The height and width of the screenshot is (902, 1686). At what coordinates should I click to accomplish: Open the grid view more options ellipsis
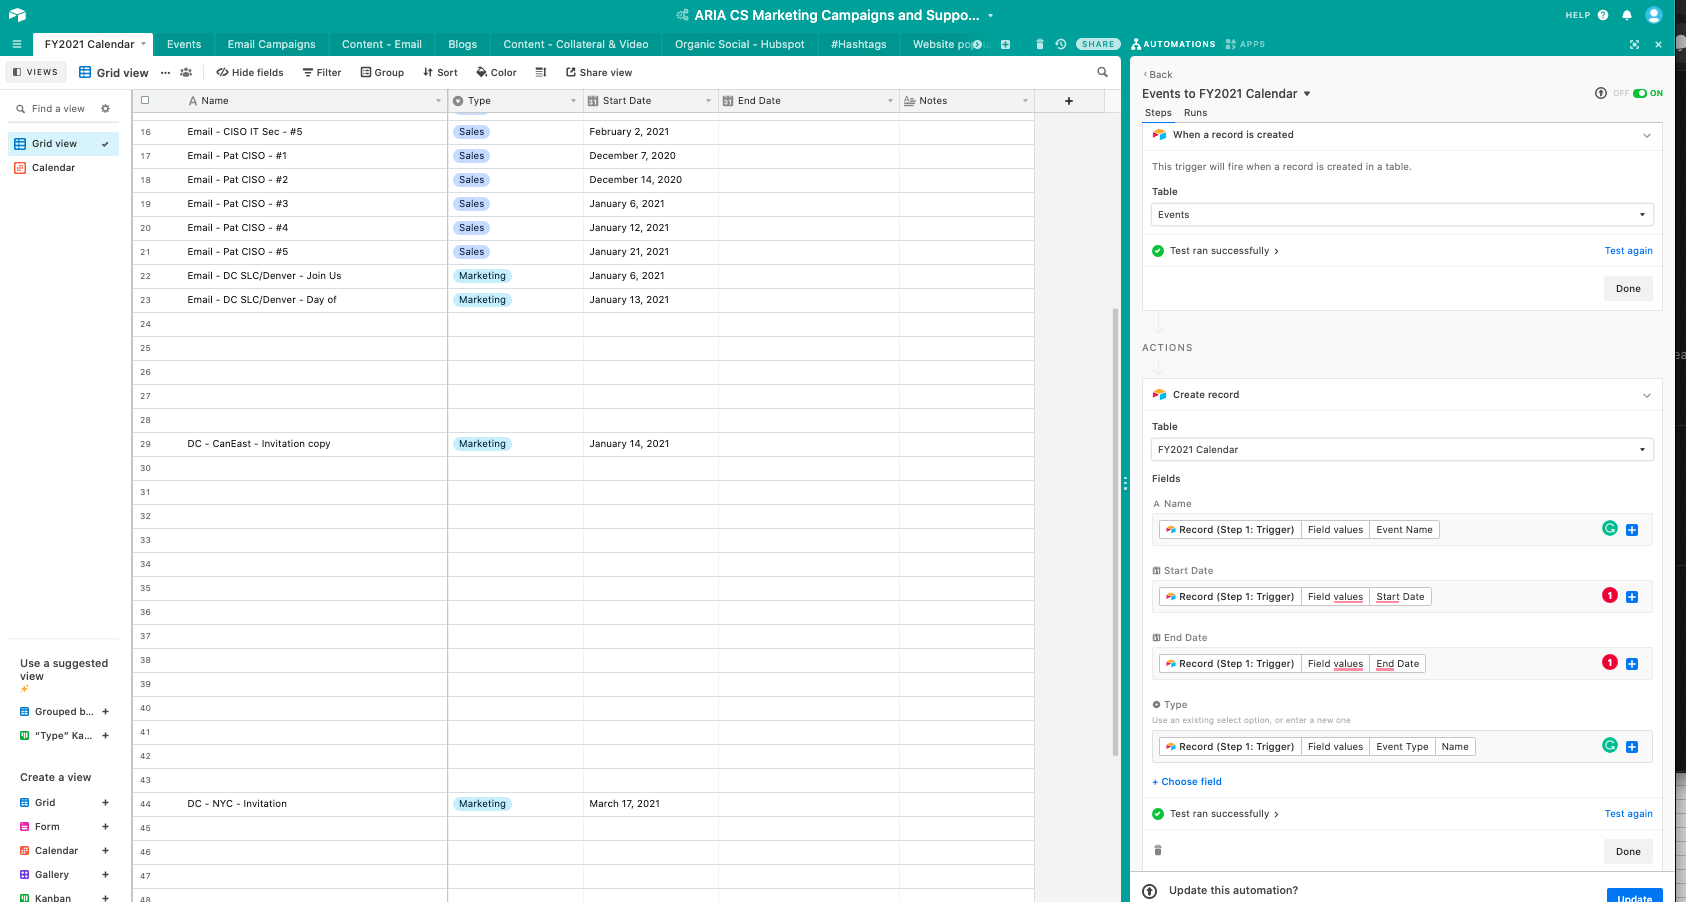[x=165, y=72]
